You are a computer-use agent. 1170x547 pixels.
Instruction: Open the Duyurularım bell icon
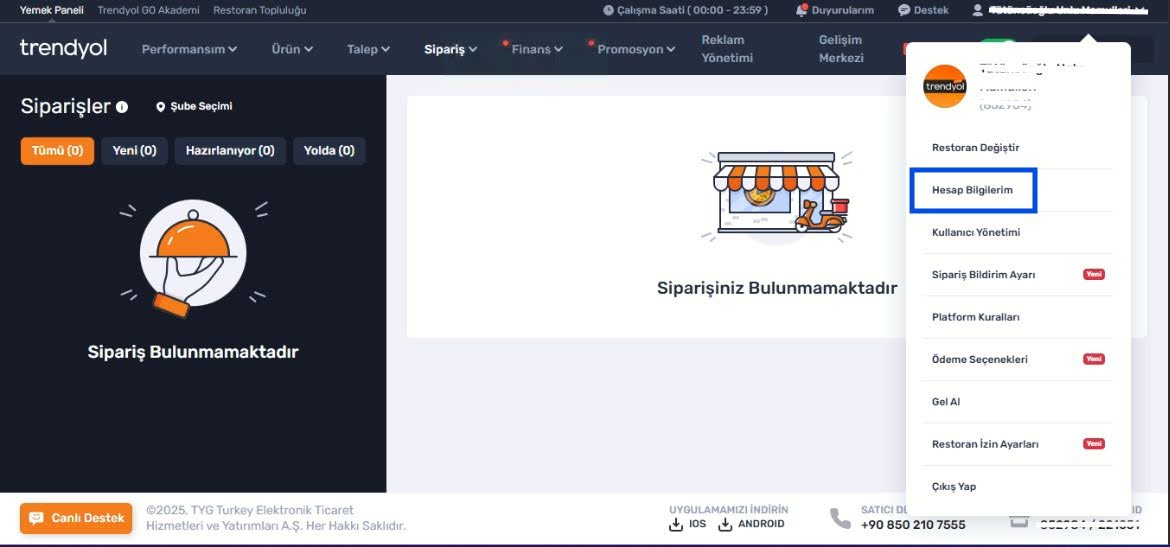(801, 10)
